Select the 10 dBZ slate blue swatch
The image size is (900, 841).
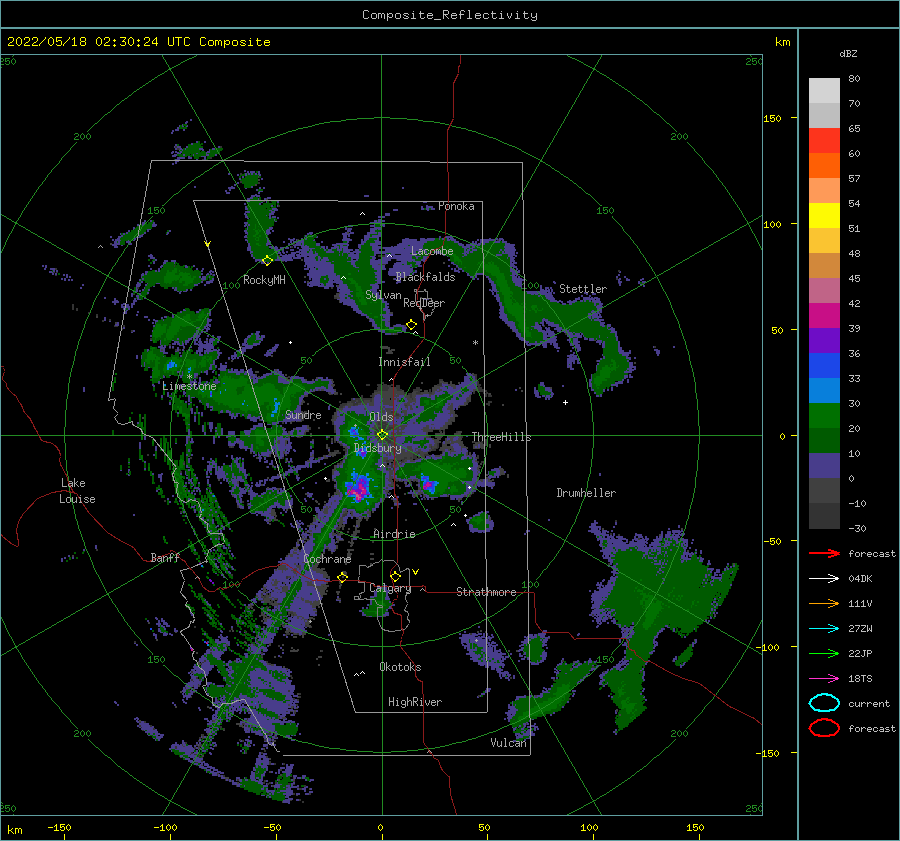tap(824, 466)
